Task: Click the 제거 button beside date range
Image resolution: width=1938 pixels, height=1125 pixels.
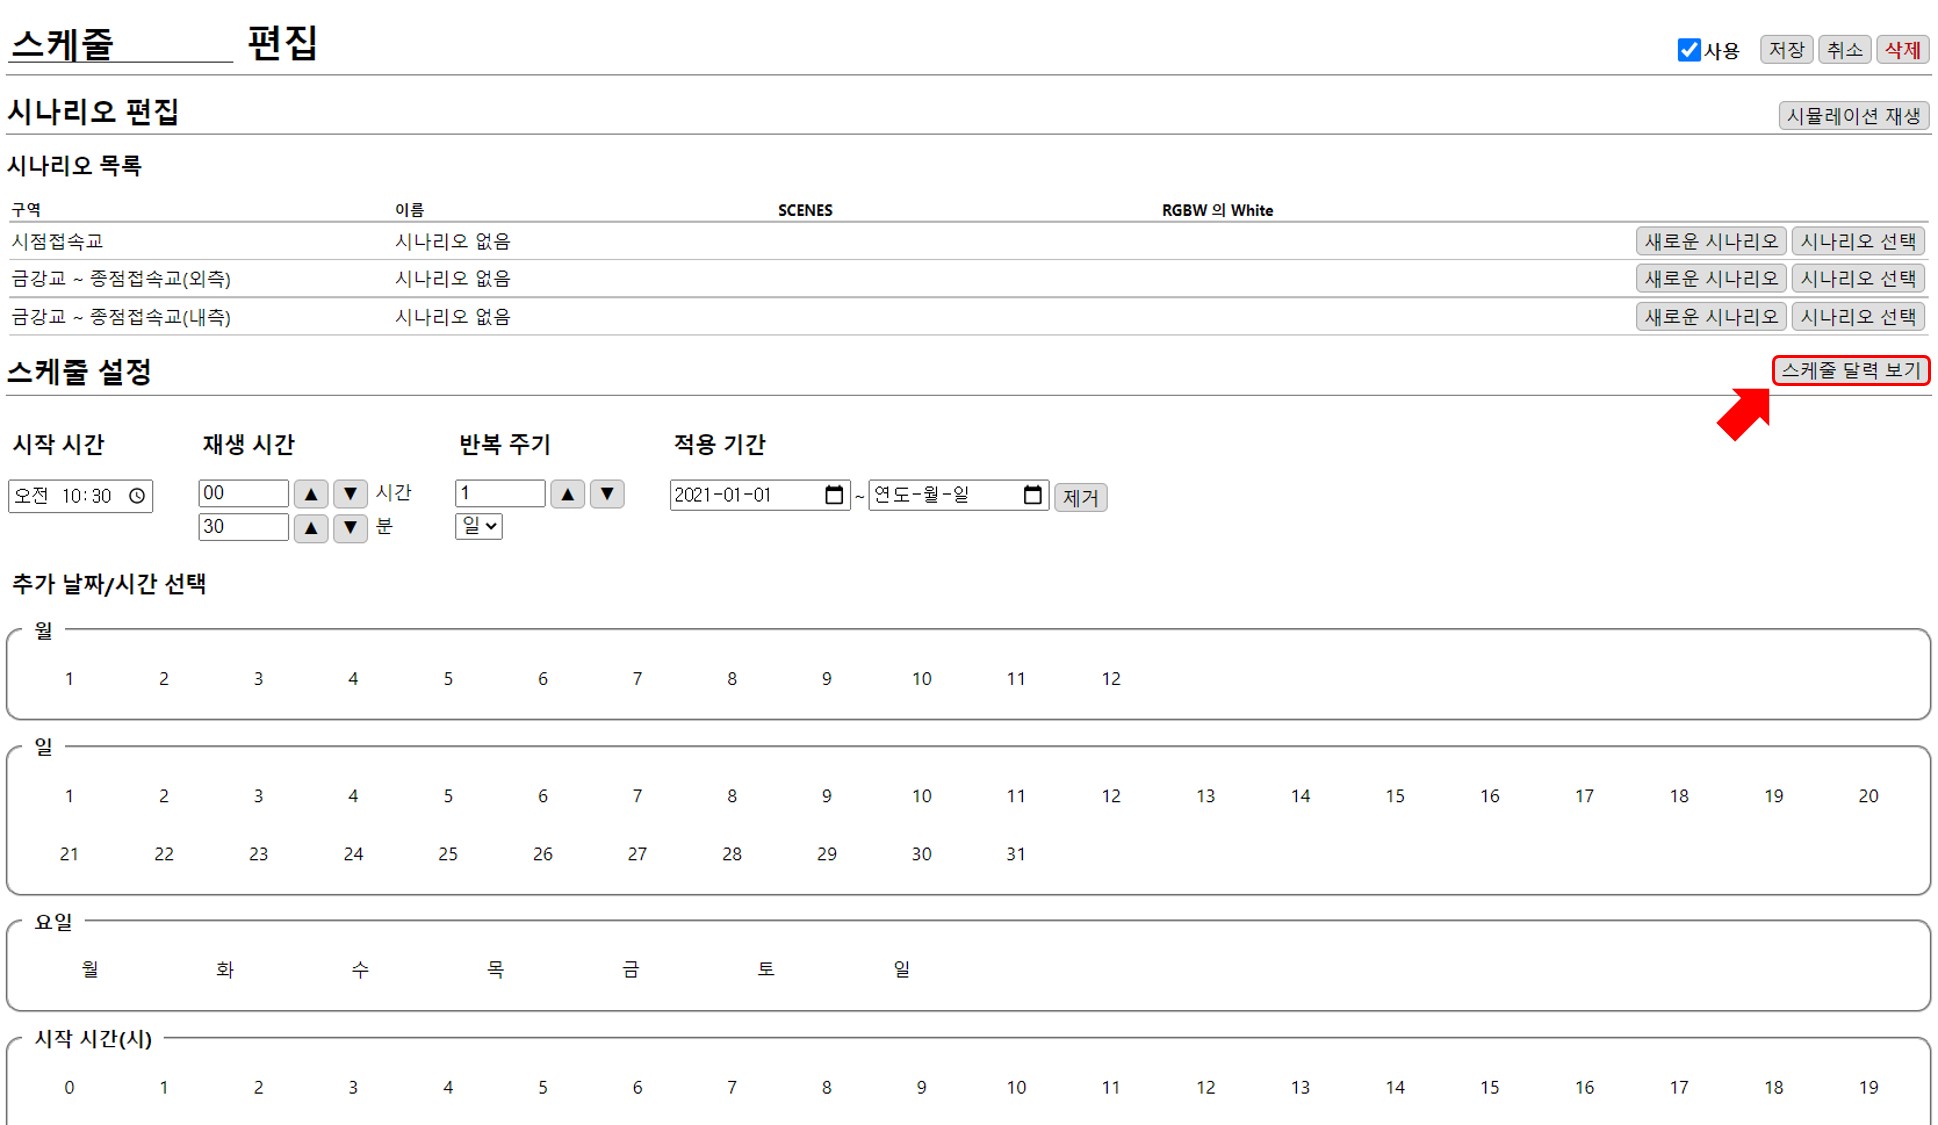Action: [x=1080, y=497]
